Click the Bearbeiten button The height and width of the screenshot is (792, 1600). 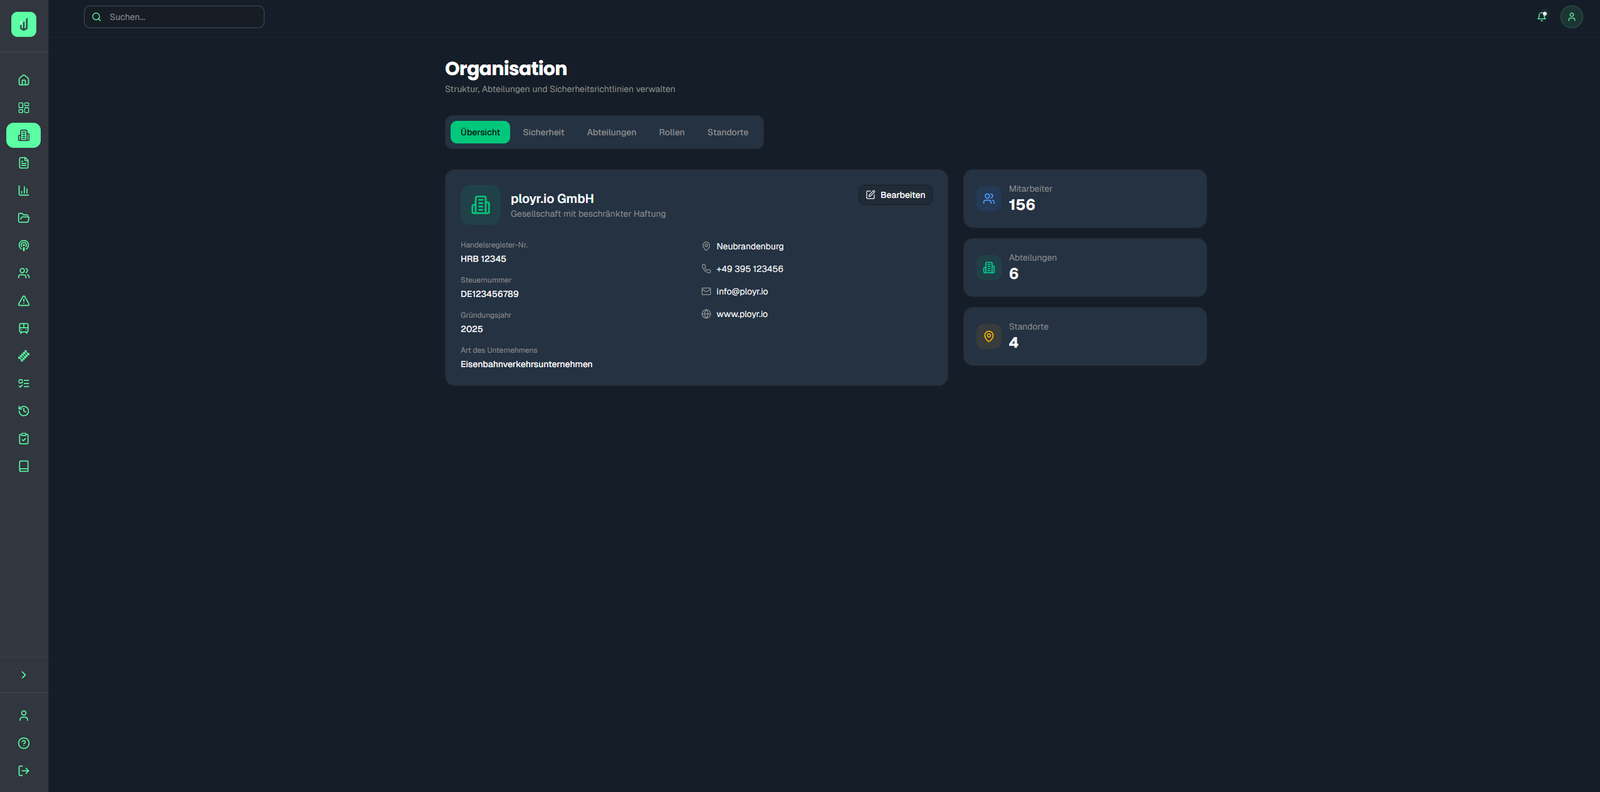tap(895, 195)
